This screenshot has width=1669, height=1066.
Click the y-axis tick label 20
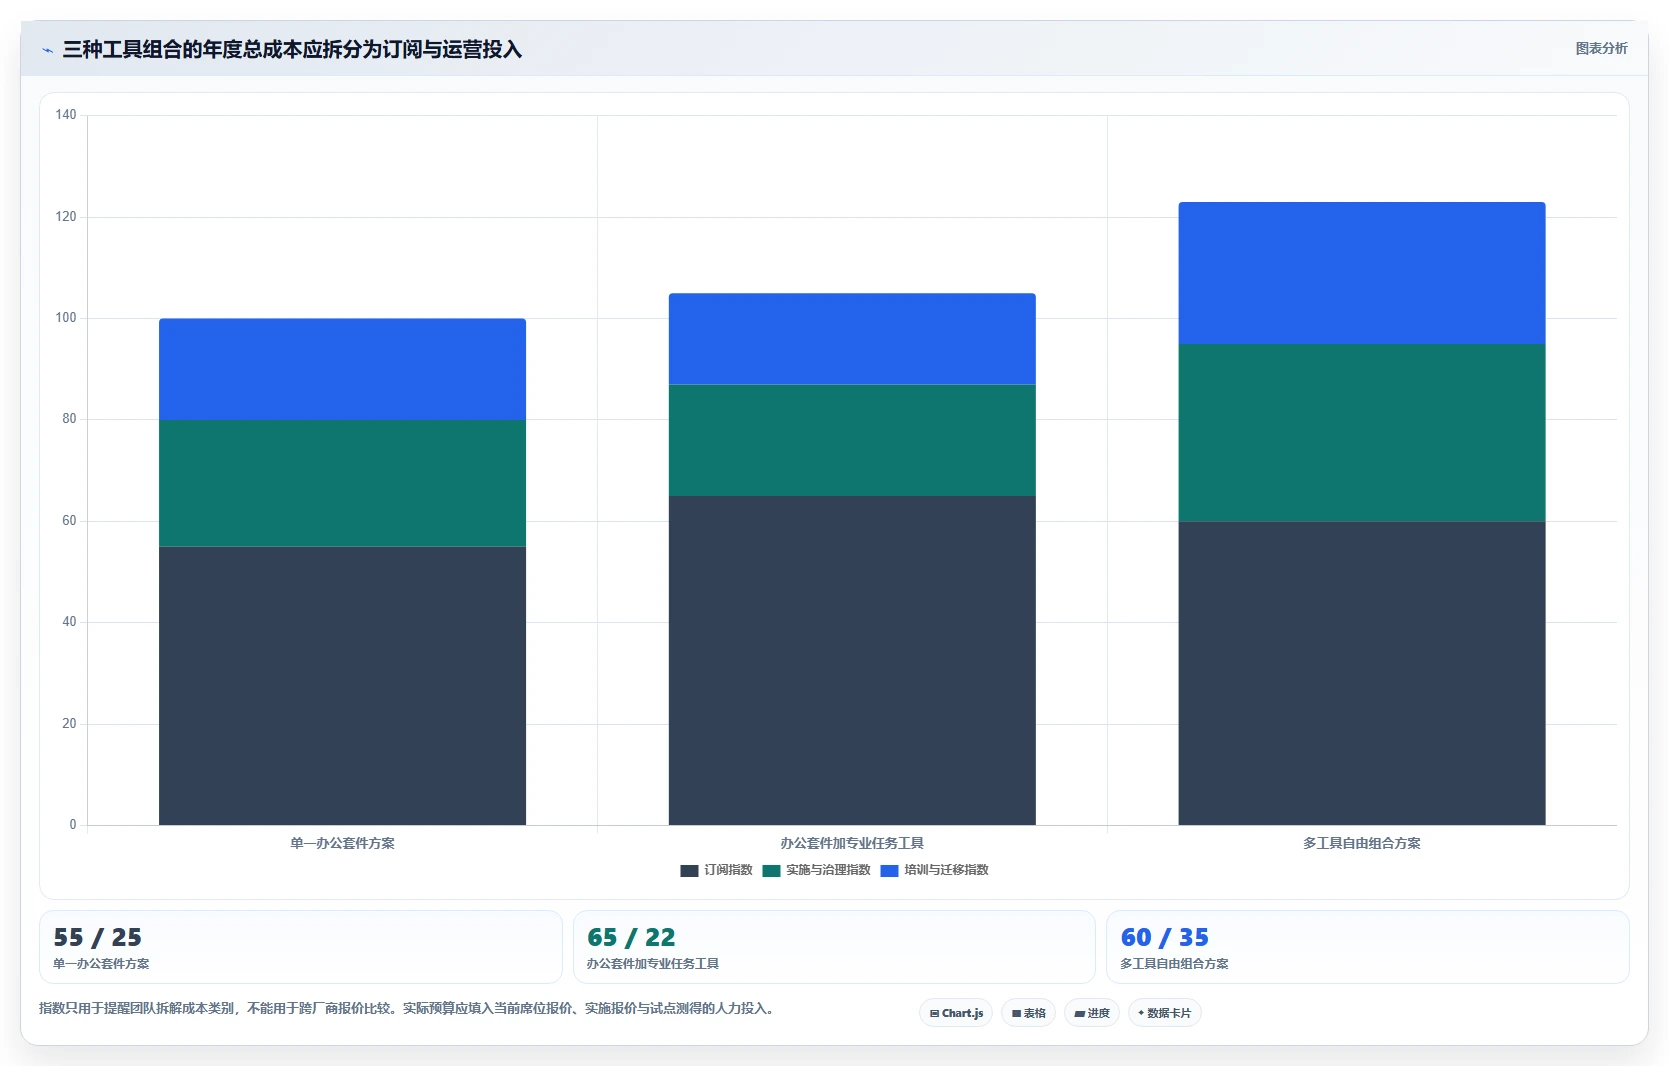(69, 724)
